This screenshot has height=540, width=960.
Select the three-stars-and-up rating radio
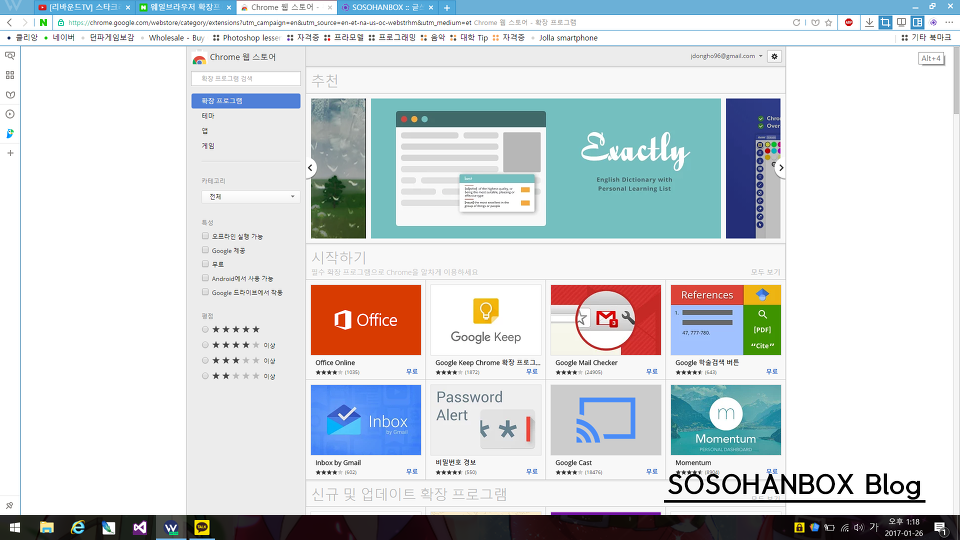pyautogui.click(x=206, y=361)
